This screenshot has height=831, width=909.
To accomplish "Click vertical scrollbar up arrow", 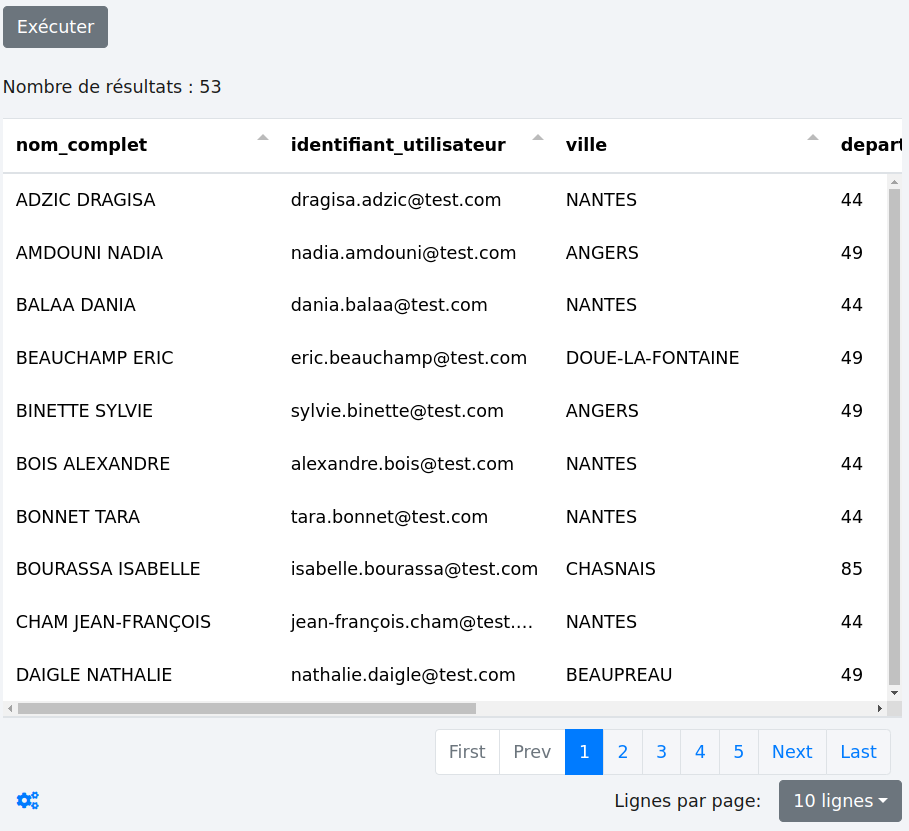I will tap(895, 181).
